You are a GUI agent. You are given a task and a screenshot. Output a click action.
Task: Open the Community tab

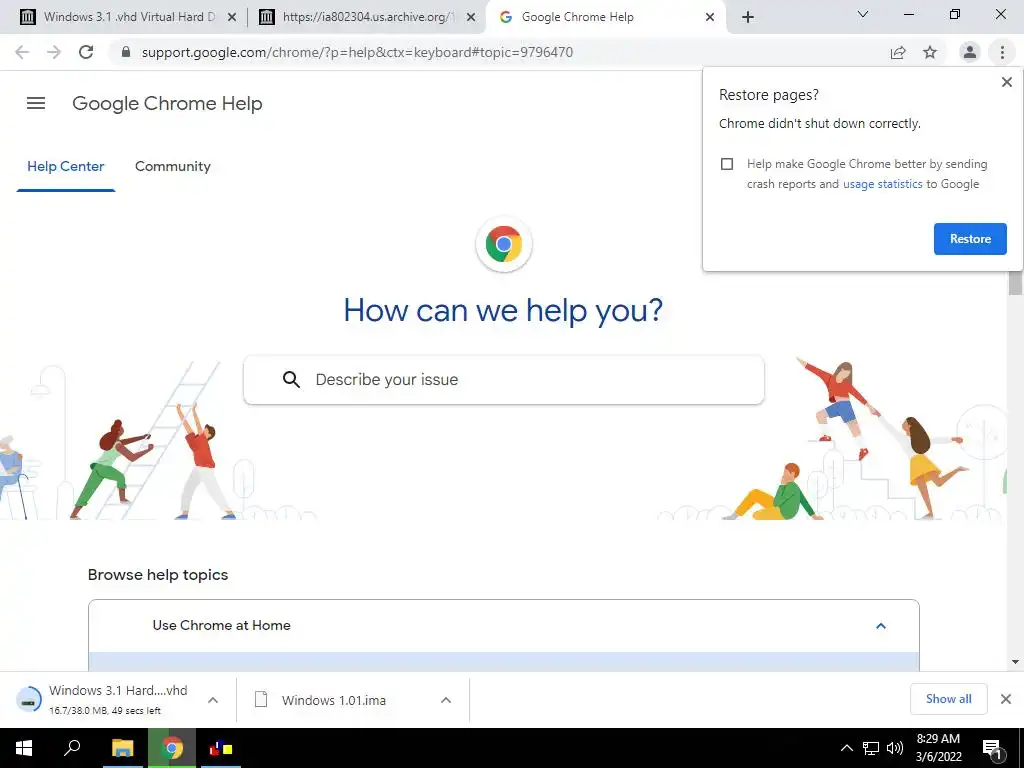tap(172, 167)
